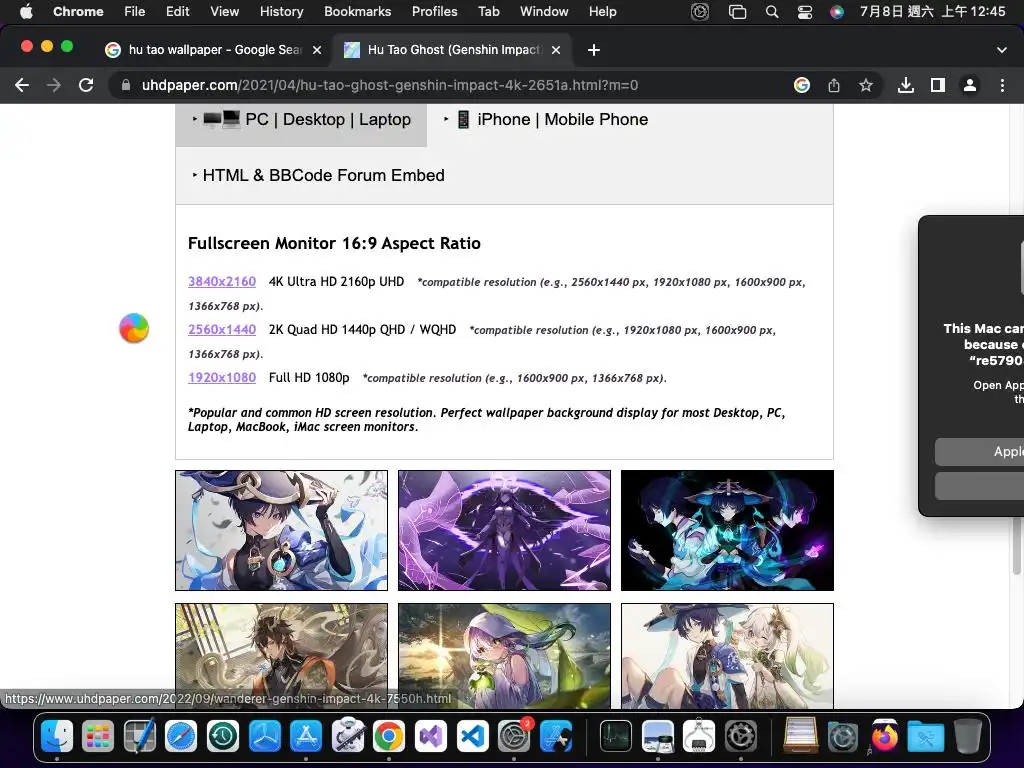Open the Tab menu
The height and width of the screenshot is (768, 1024).
pyautogui.click(x=488, y=11)
